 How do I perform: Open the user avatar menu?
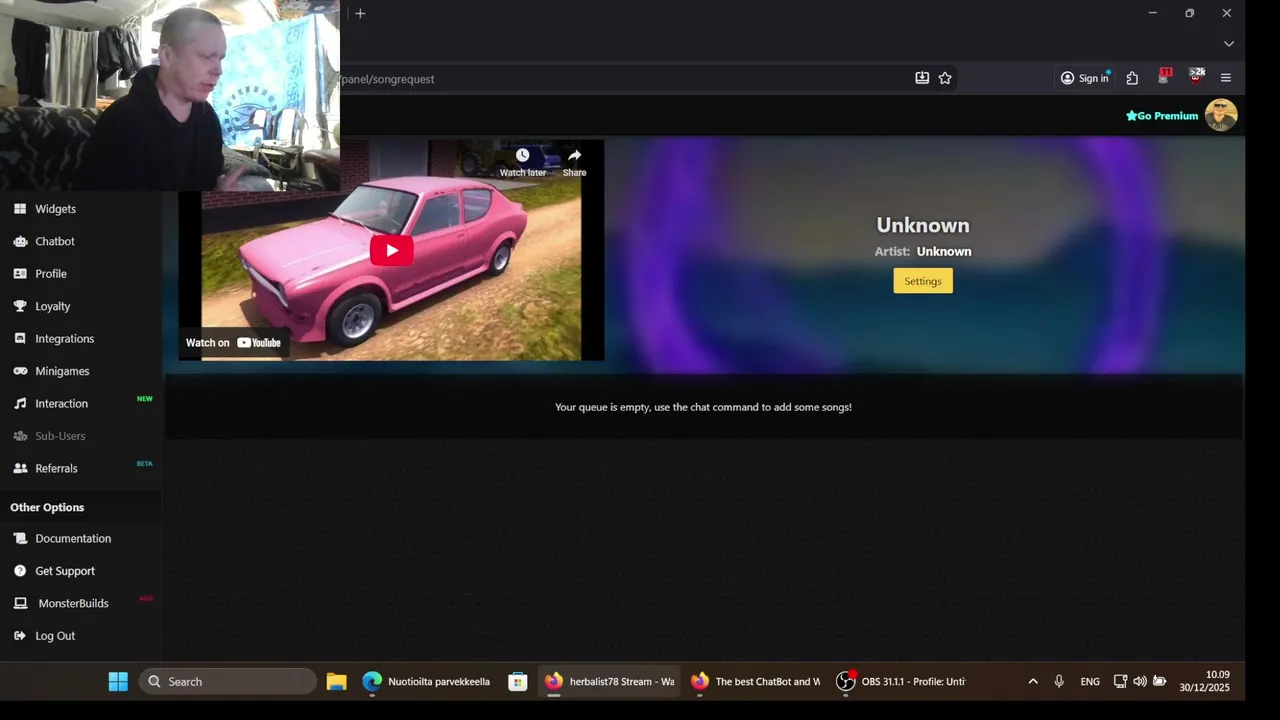click(x=1221, y=115)
